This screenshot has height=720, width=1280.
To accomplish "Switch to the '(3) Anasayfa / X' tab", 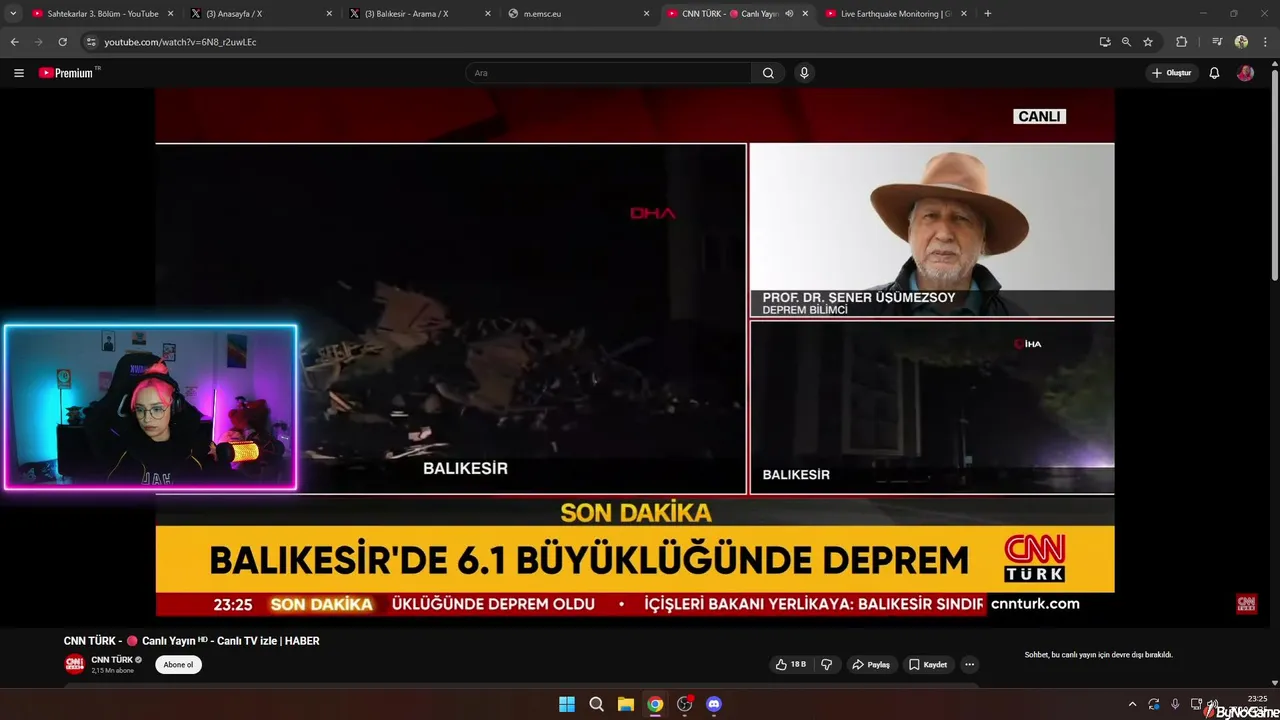I will [262, 14].
